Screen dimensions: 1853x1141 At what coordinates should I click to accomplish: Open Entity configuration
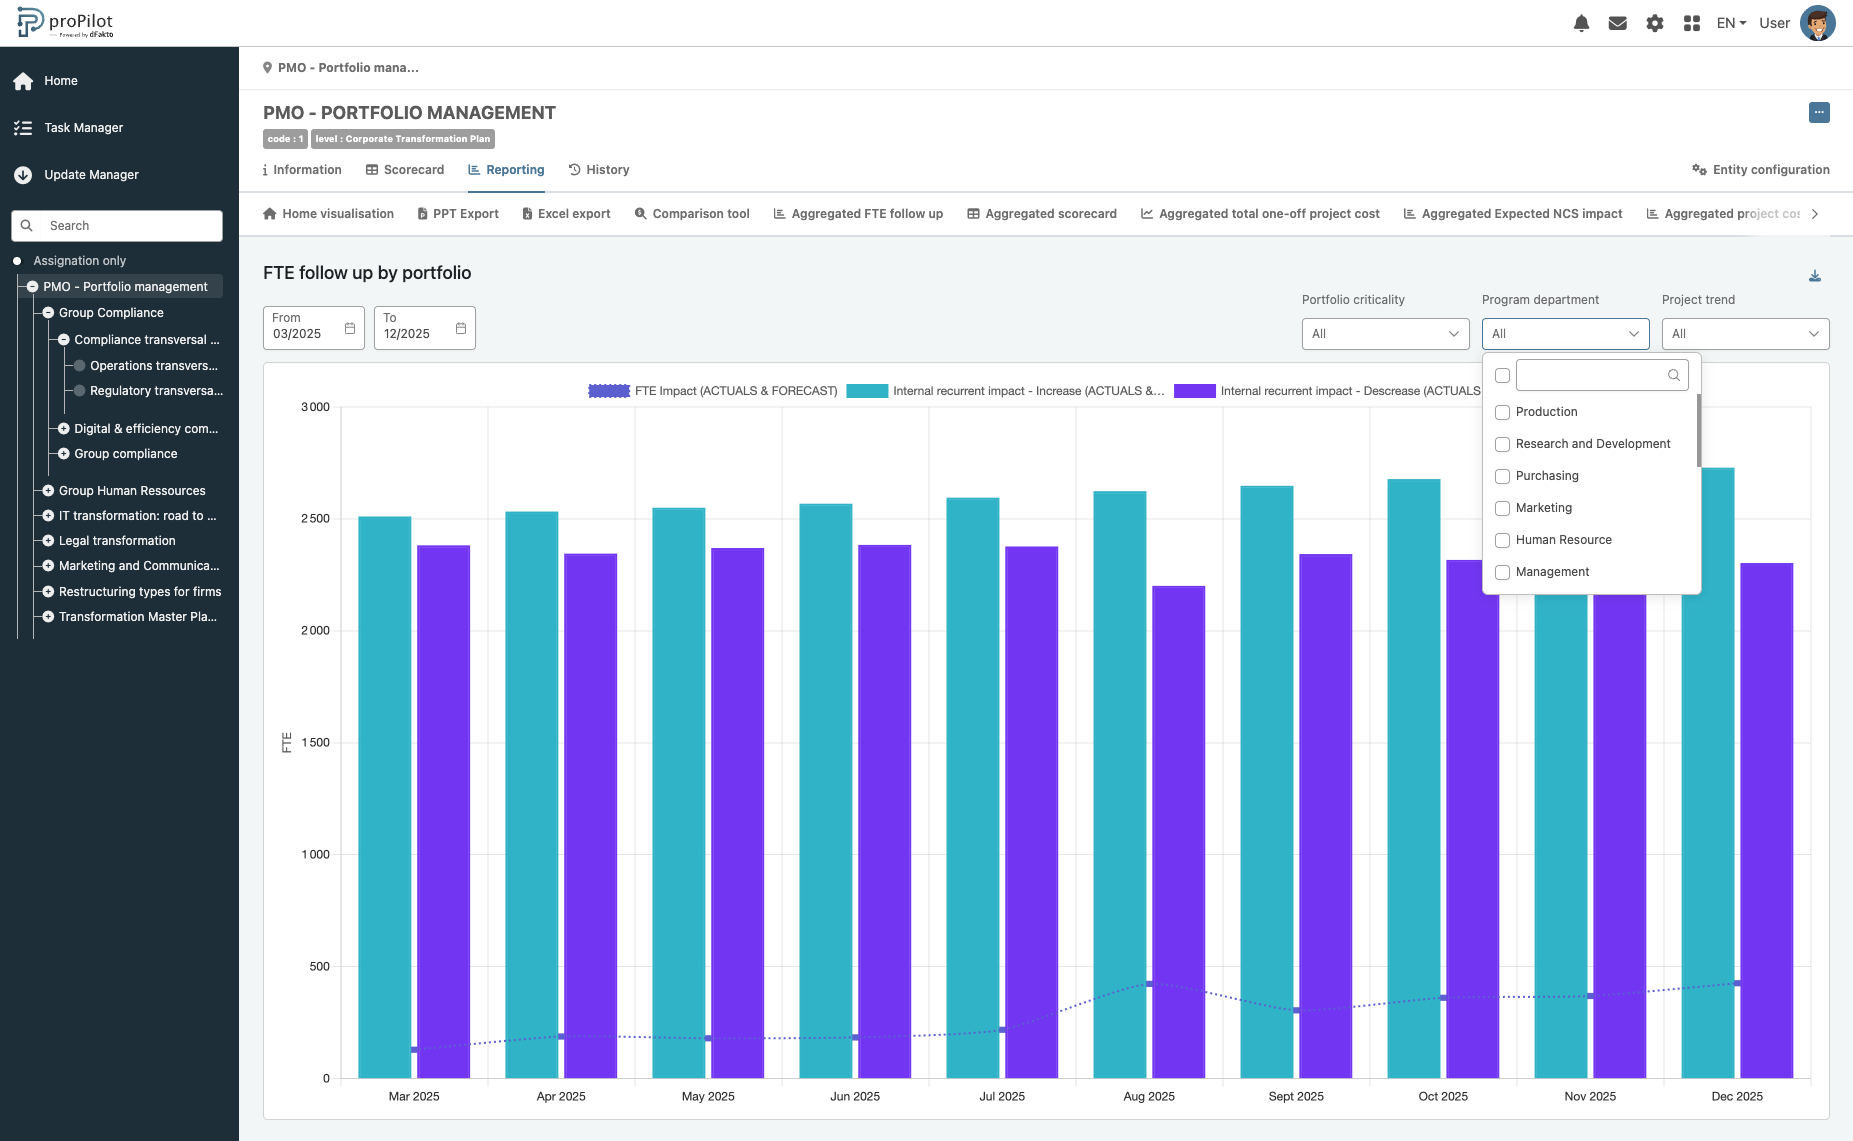[x=1761, y=170]
